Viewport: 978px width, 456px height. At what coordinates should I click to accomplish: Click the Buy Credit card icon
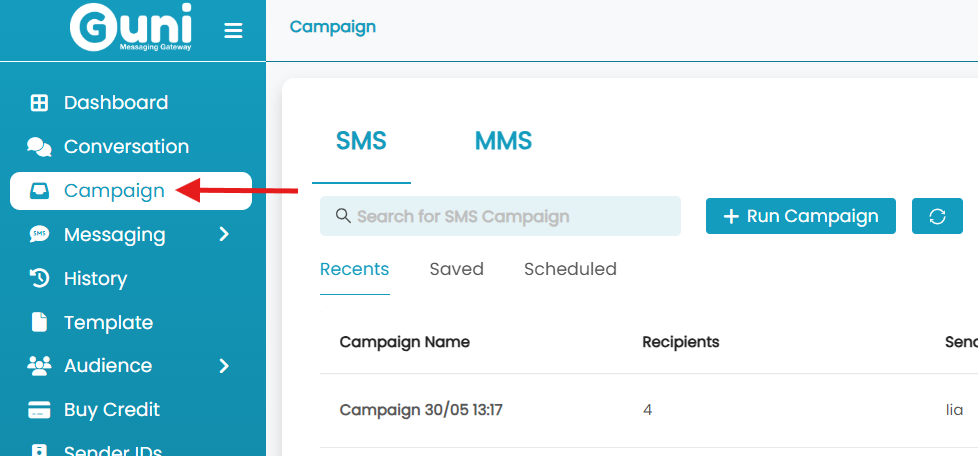pos(39,410)
